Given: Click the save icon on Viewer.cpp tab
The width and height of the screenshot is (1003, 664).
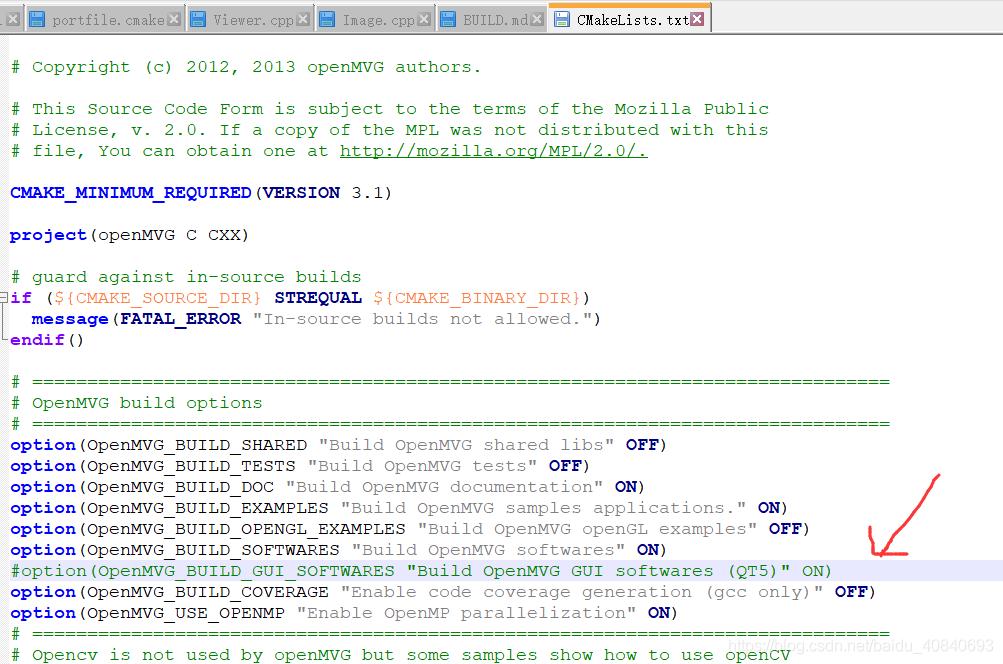Looking at the screenshot, I should pyautogui.click(x=198, y=20).
